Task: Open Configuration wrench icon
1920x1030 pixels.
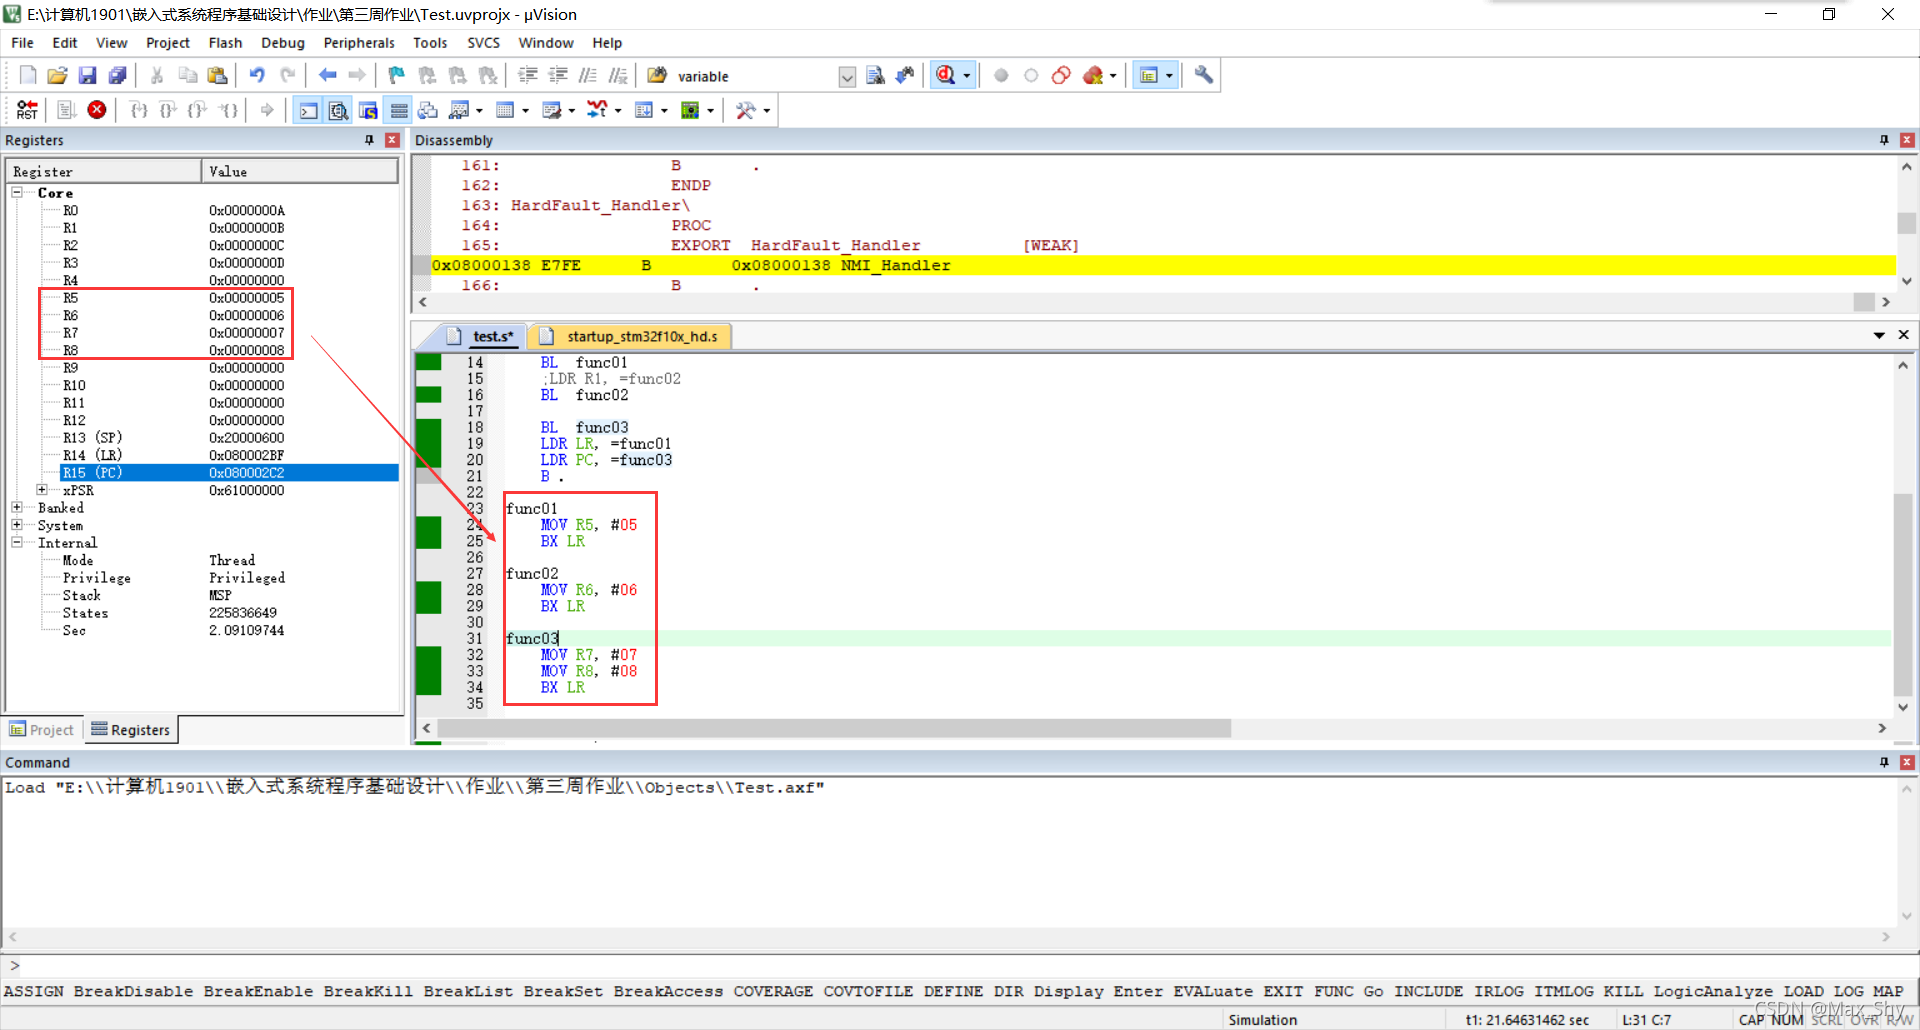Action: 1204,75
